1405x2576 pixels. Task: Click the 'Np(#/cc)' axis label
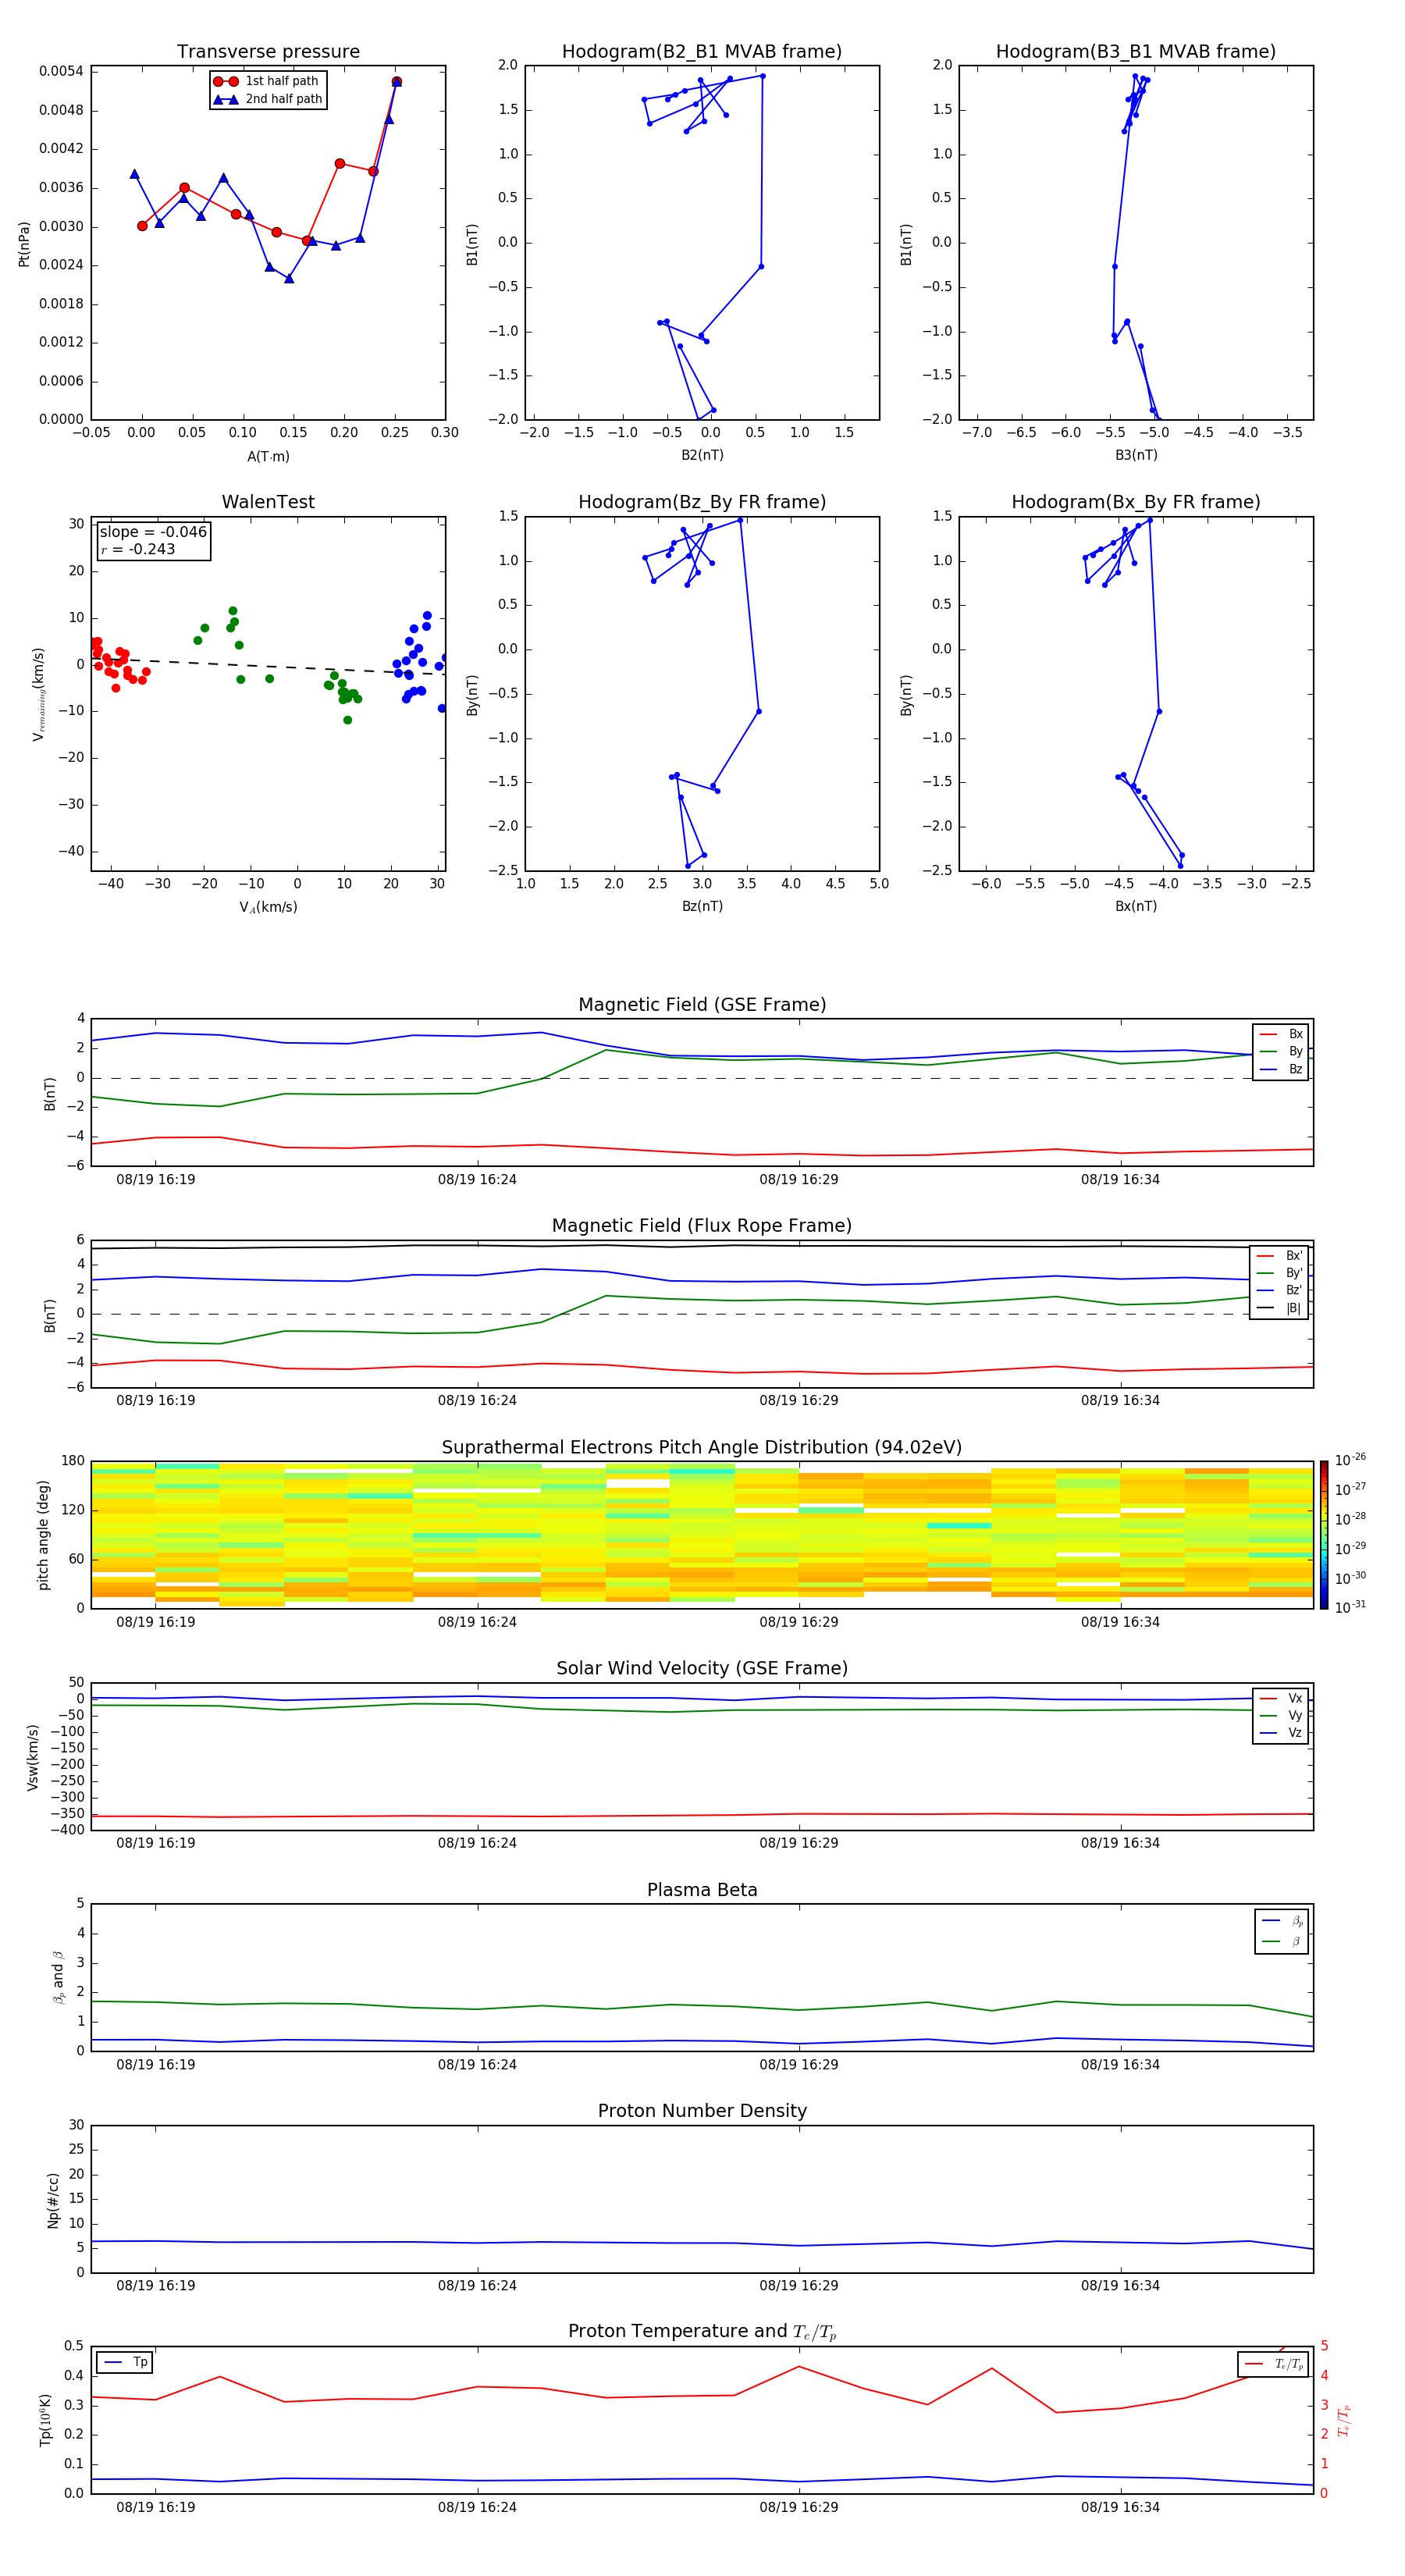point(53,2200)
